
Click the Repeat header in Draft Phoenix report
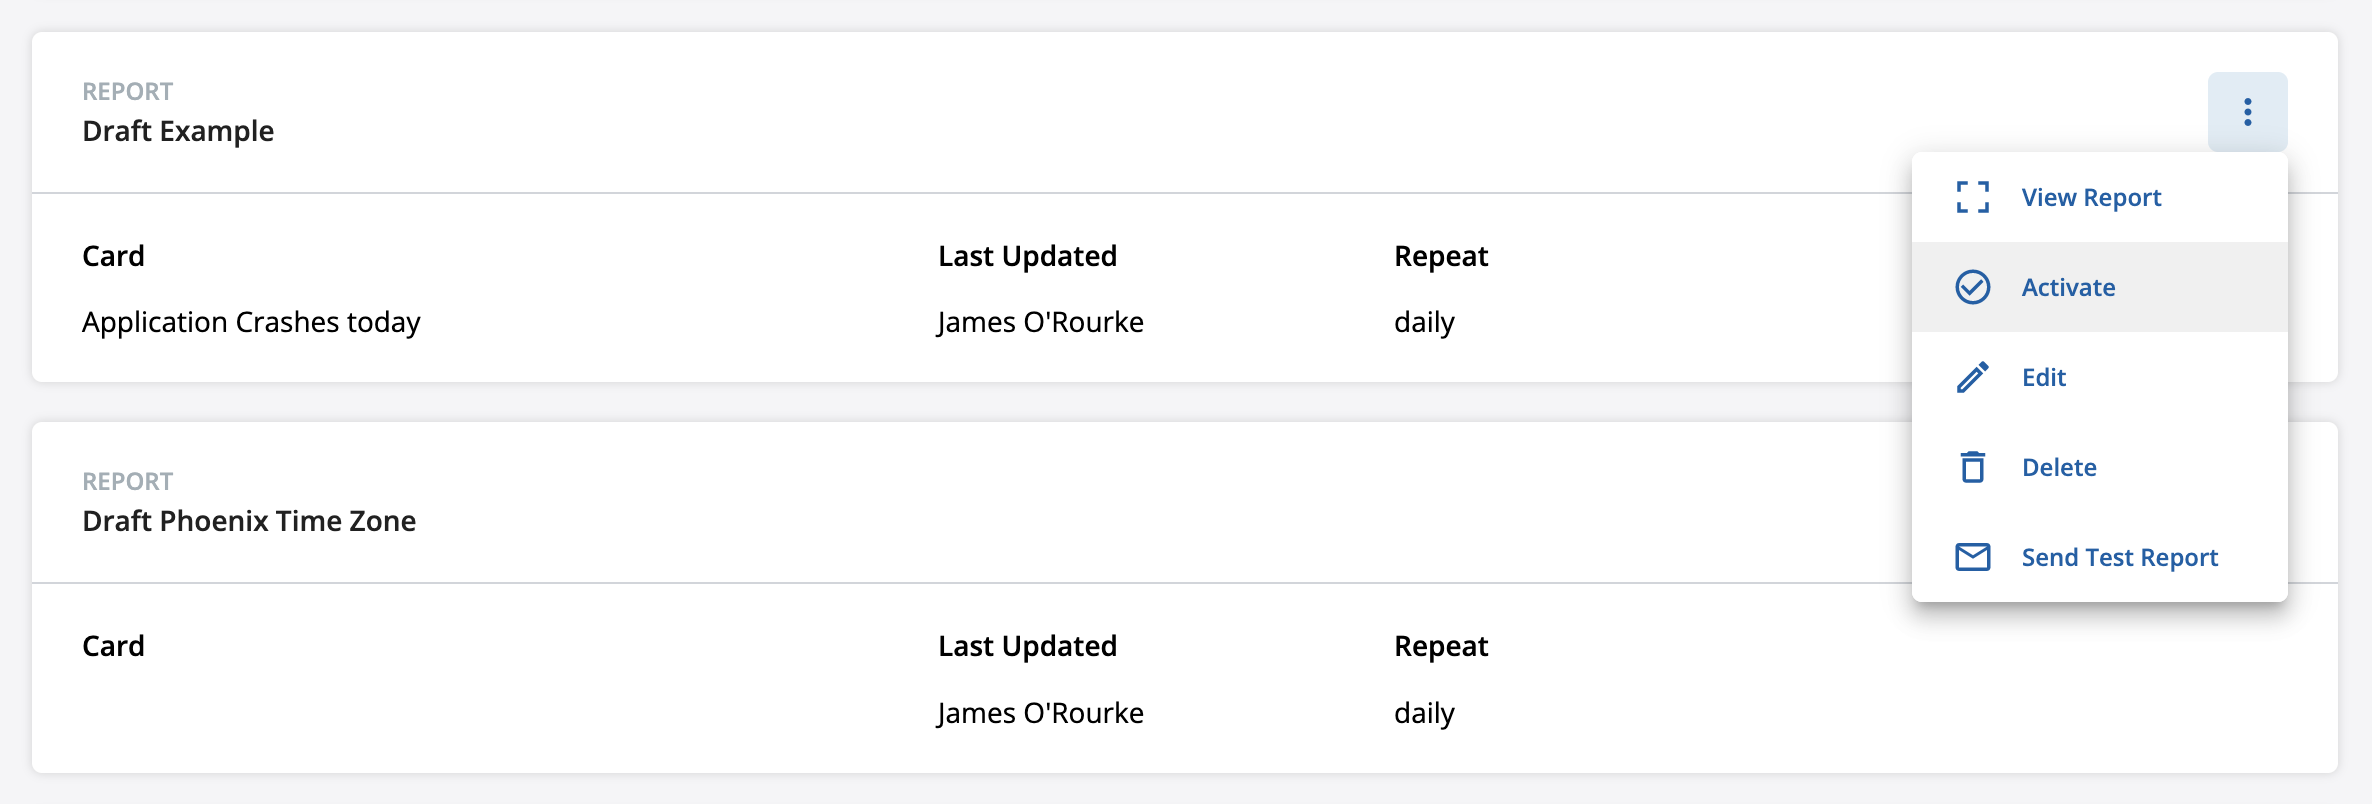pyautogui.click(x=1441, y=647)
